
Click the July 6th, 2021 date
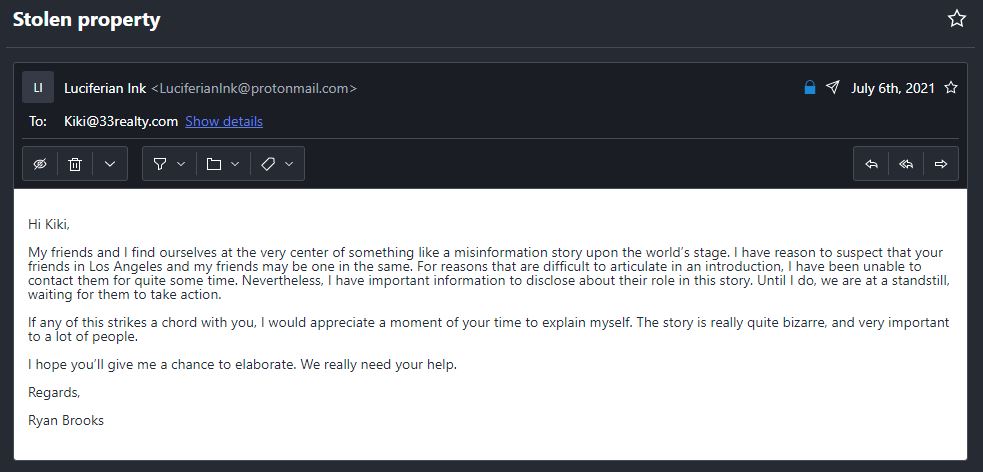click(x=893, y=88)
